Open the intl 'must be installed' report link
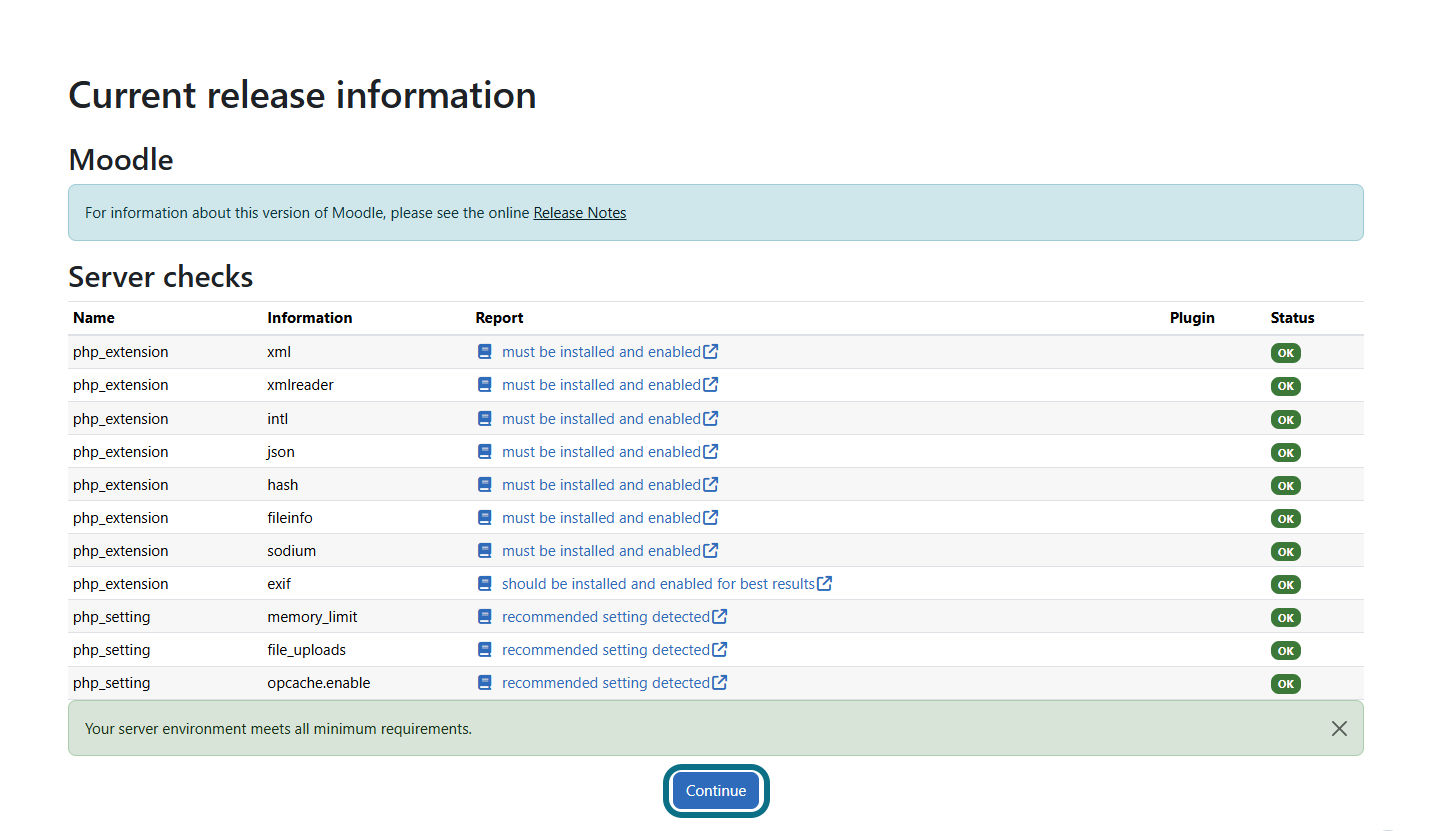 click(601, 418)
